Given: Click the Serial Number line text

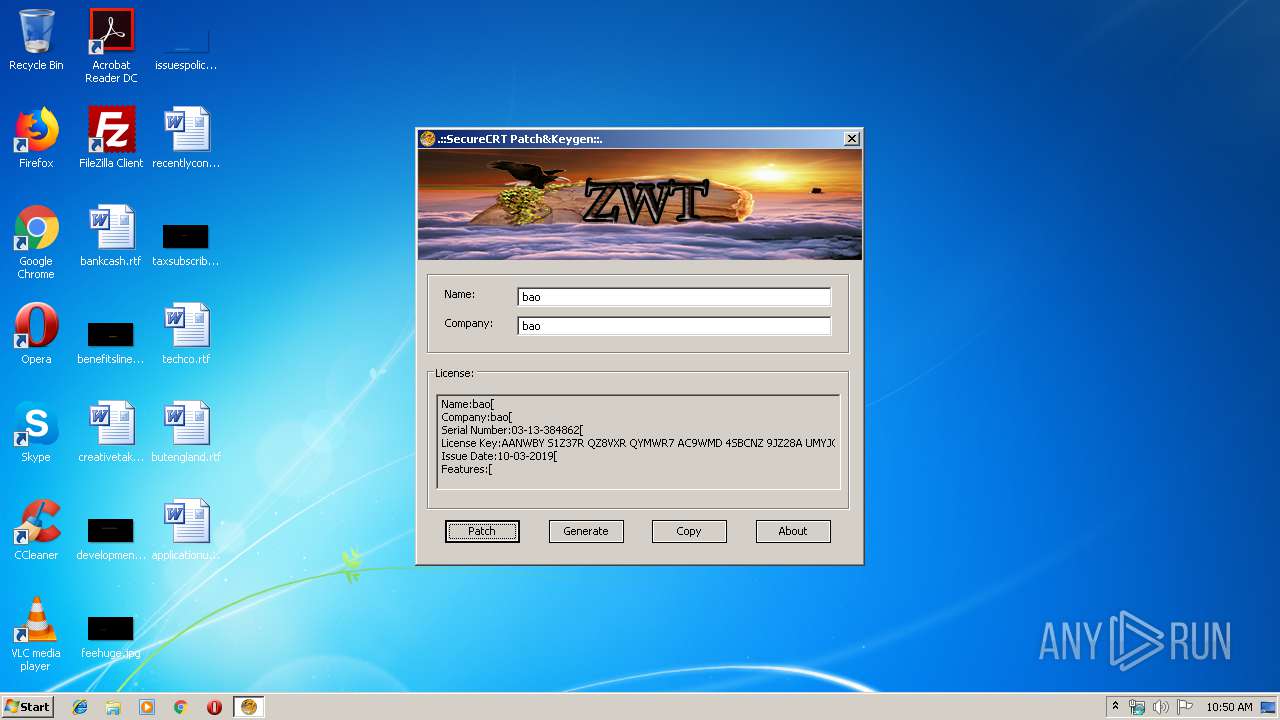Looking at the screenshot, I should pos(512,430).
